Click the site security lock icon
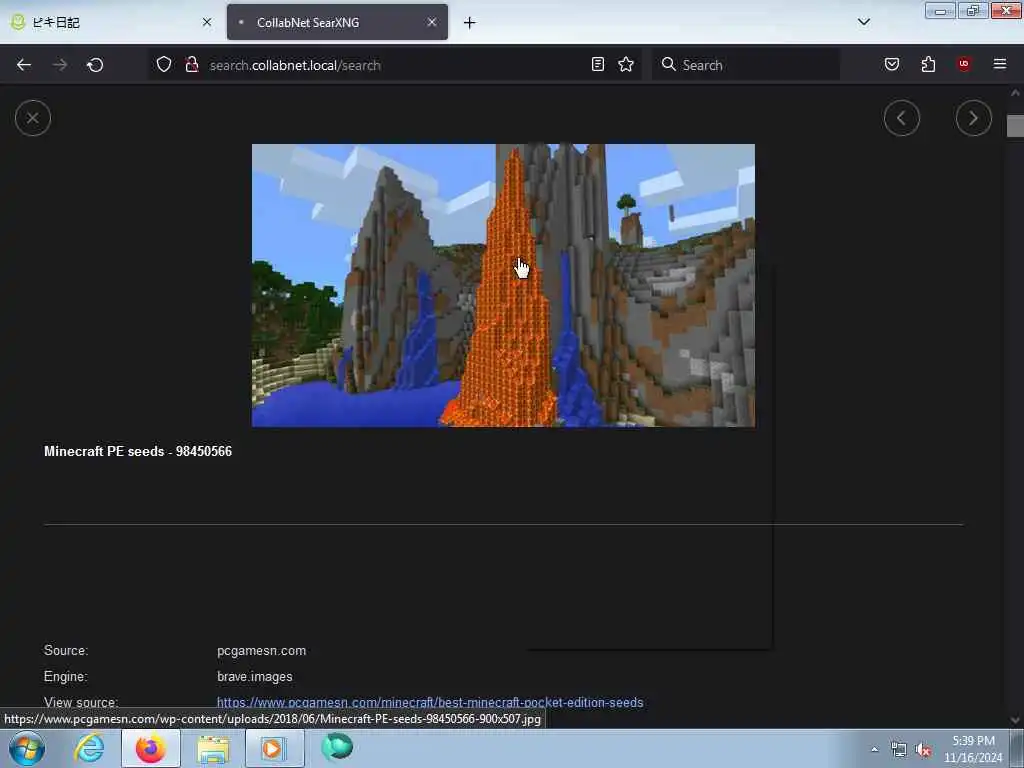The width and height of the screenshot is (1024, 768). click(x=191, y=65)
